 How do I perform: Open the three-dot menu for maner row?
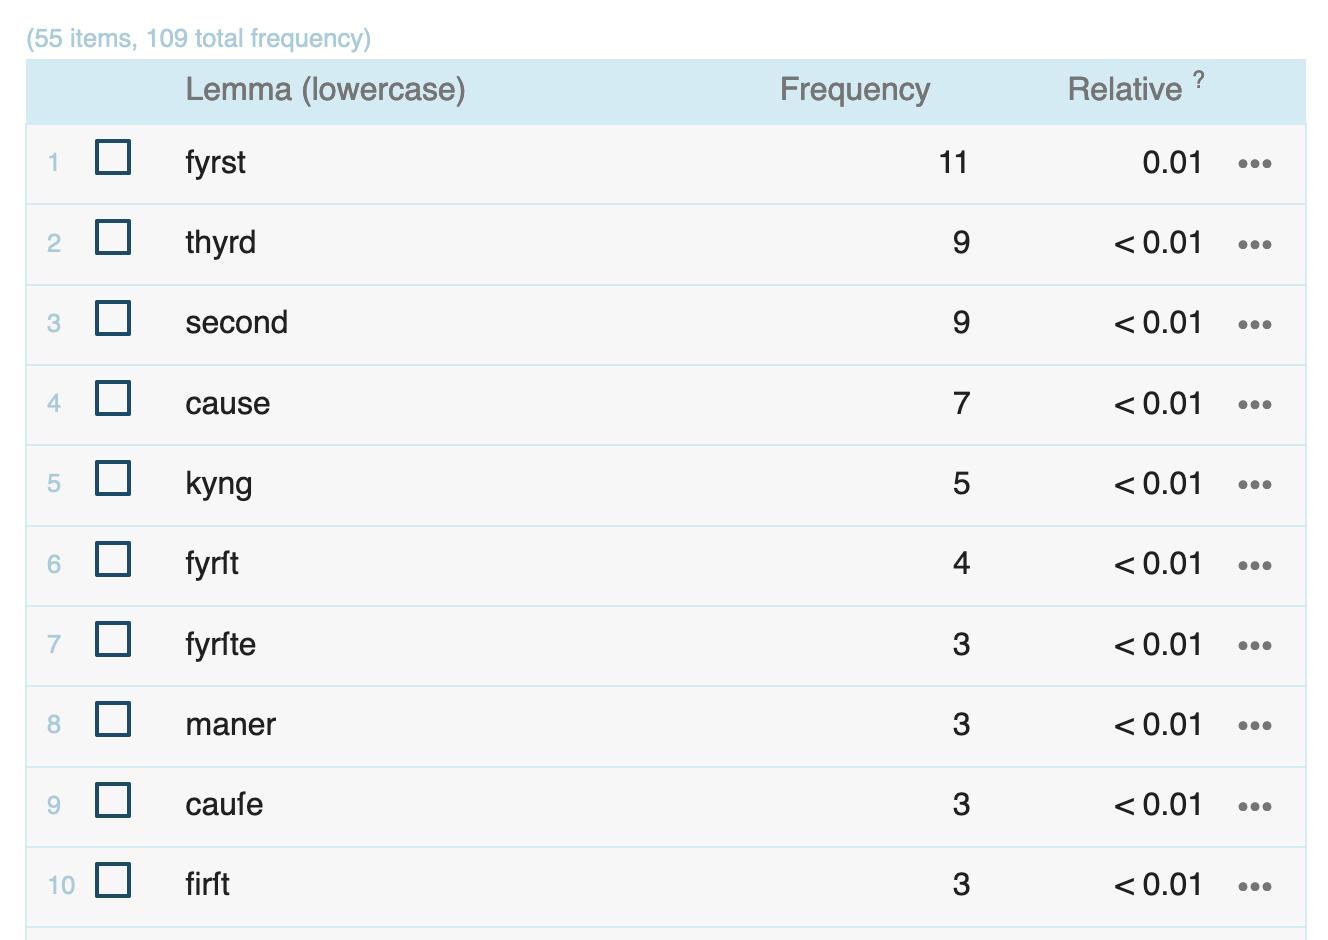tap(1254, 726)
